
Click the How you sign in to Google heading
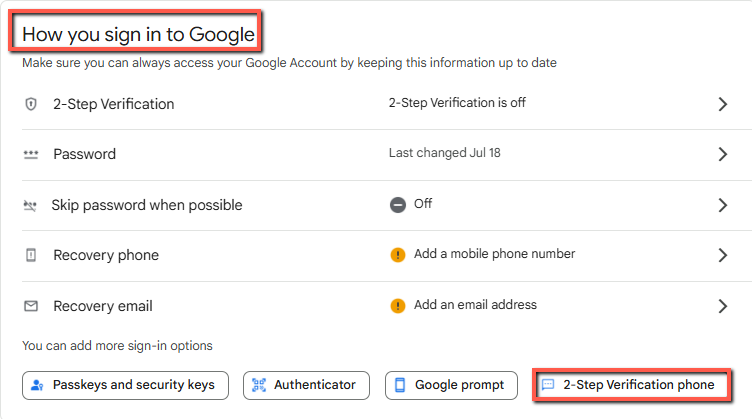[x=138, y=35]
